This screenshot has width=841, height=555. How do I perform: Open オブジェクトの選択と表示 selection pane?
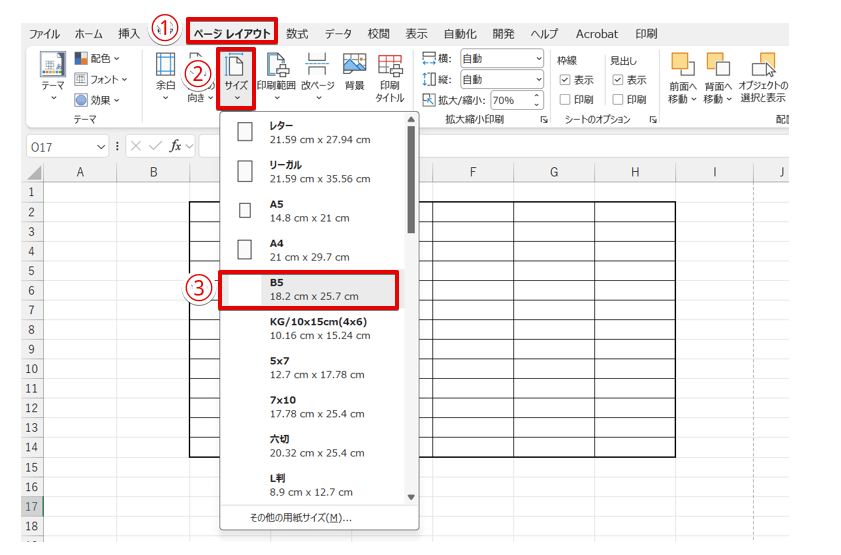click(x=763, y=78)
